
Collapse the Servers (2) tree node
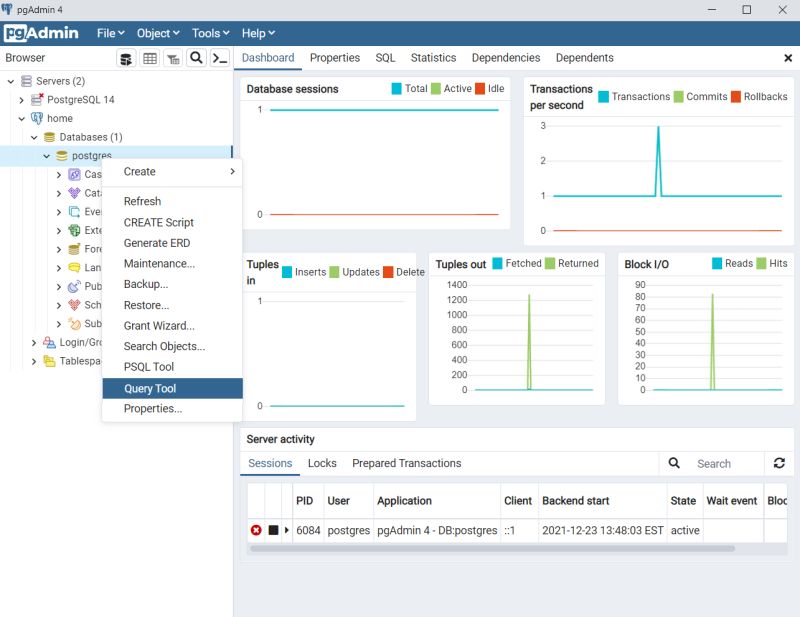tap(10, 81)
